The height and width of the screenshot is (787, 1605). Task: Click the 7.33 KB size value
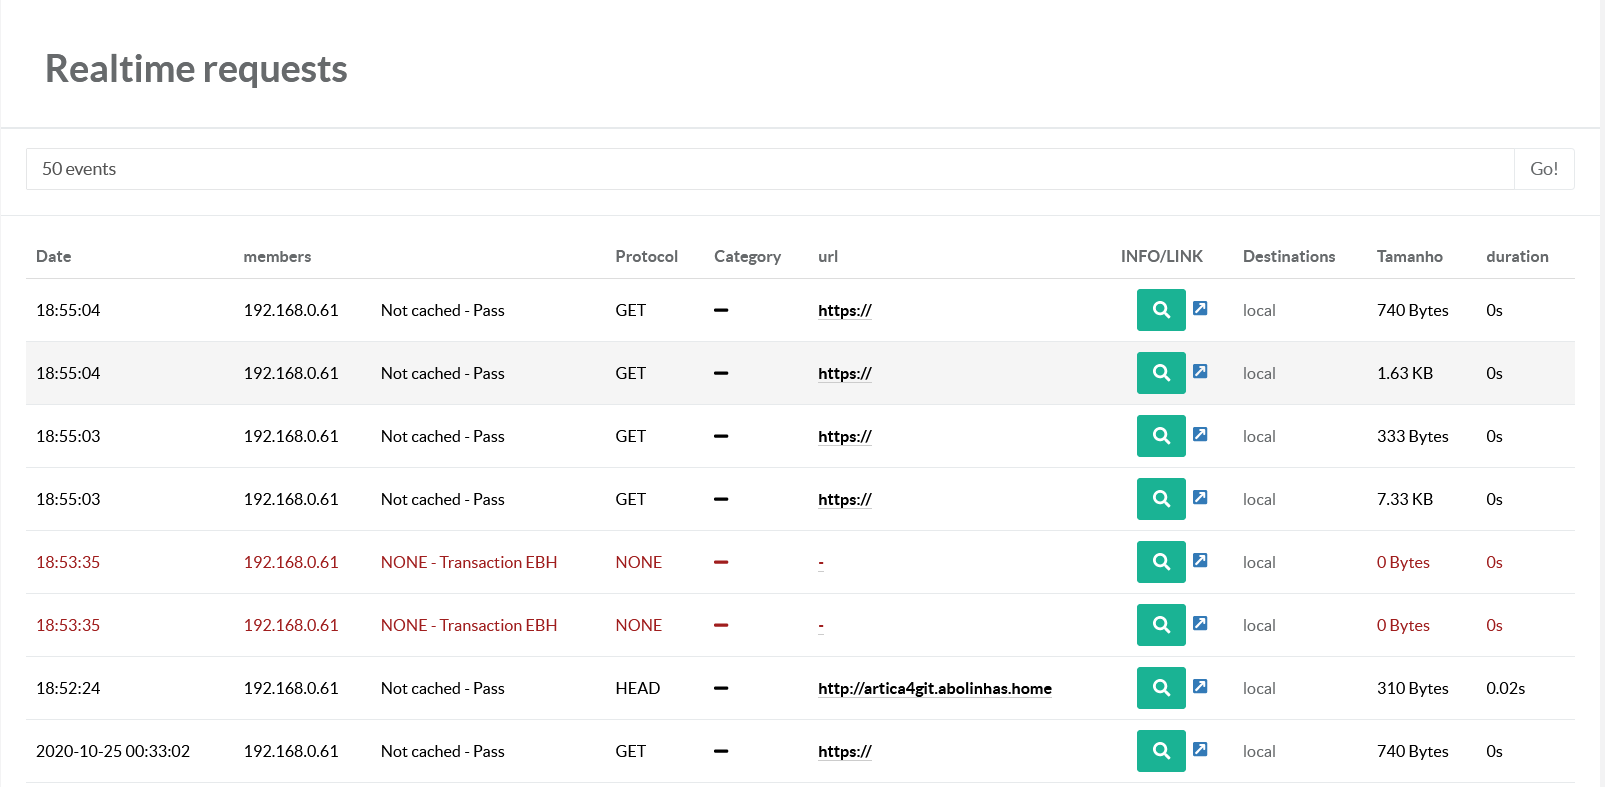(x=1405, y=499)
